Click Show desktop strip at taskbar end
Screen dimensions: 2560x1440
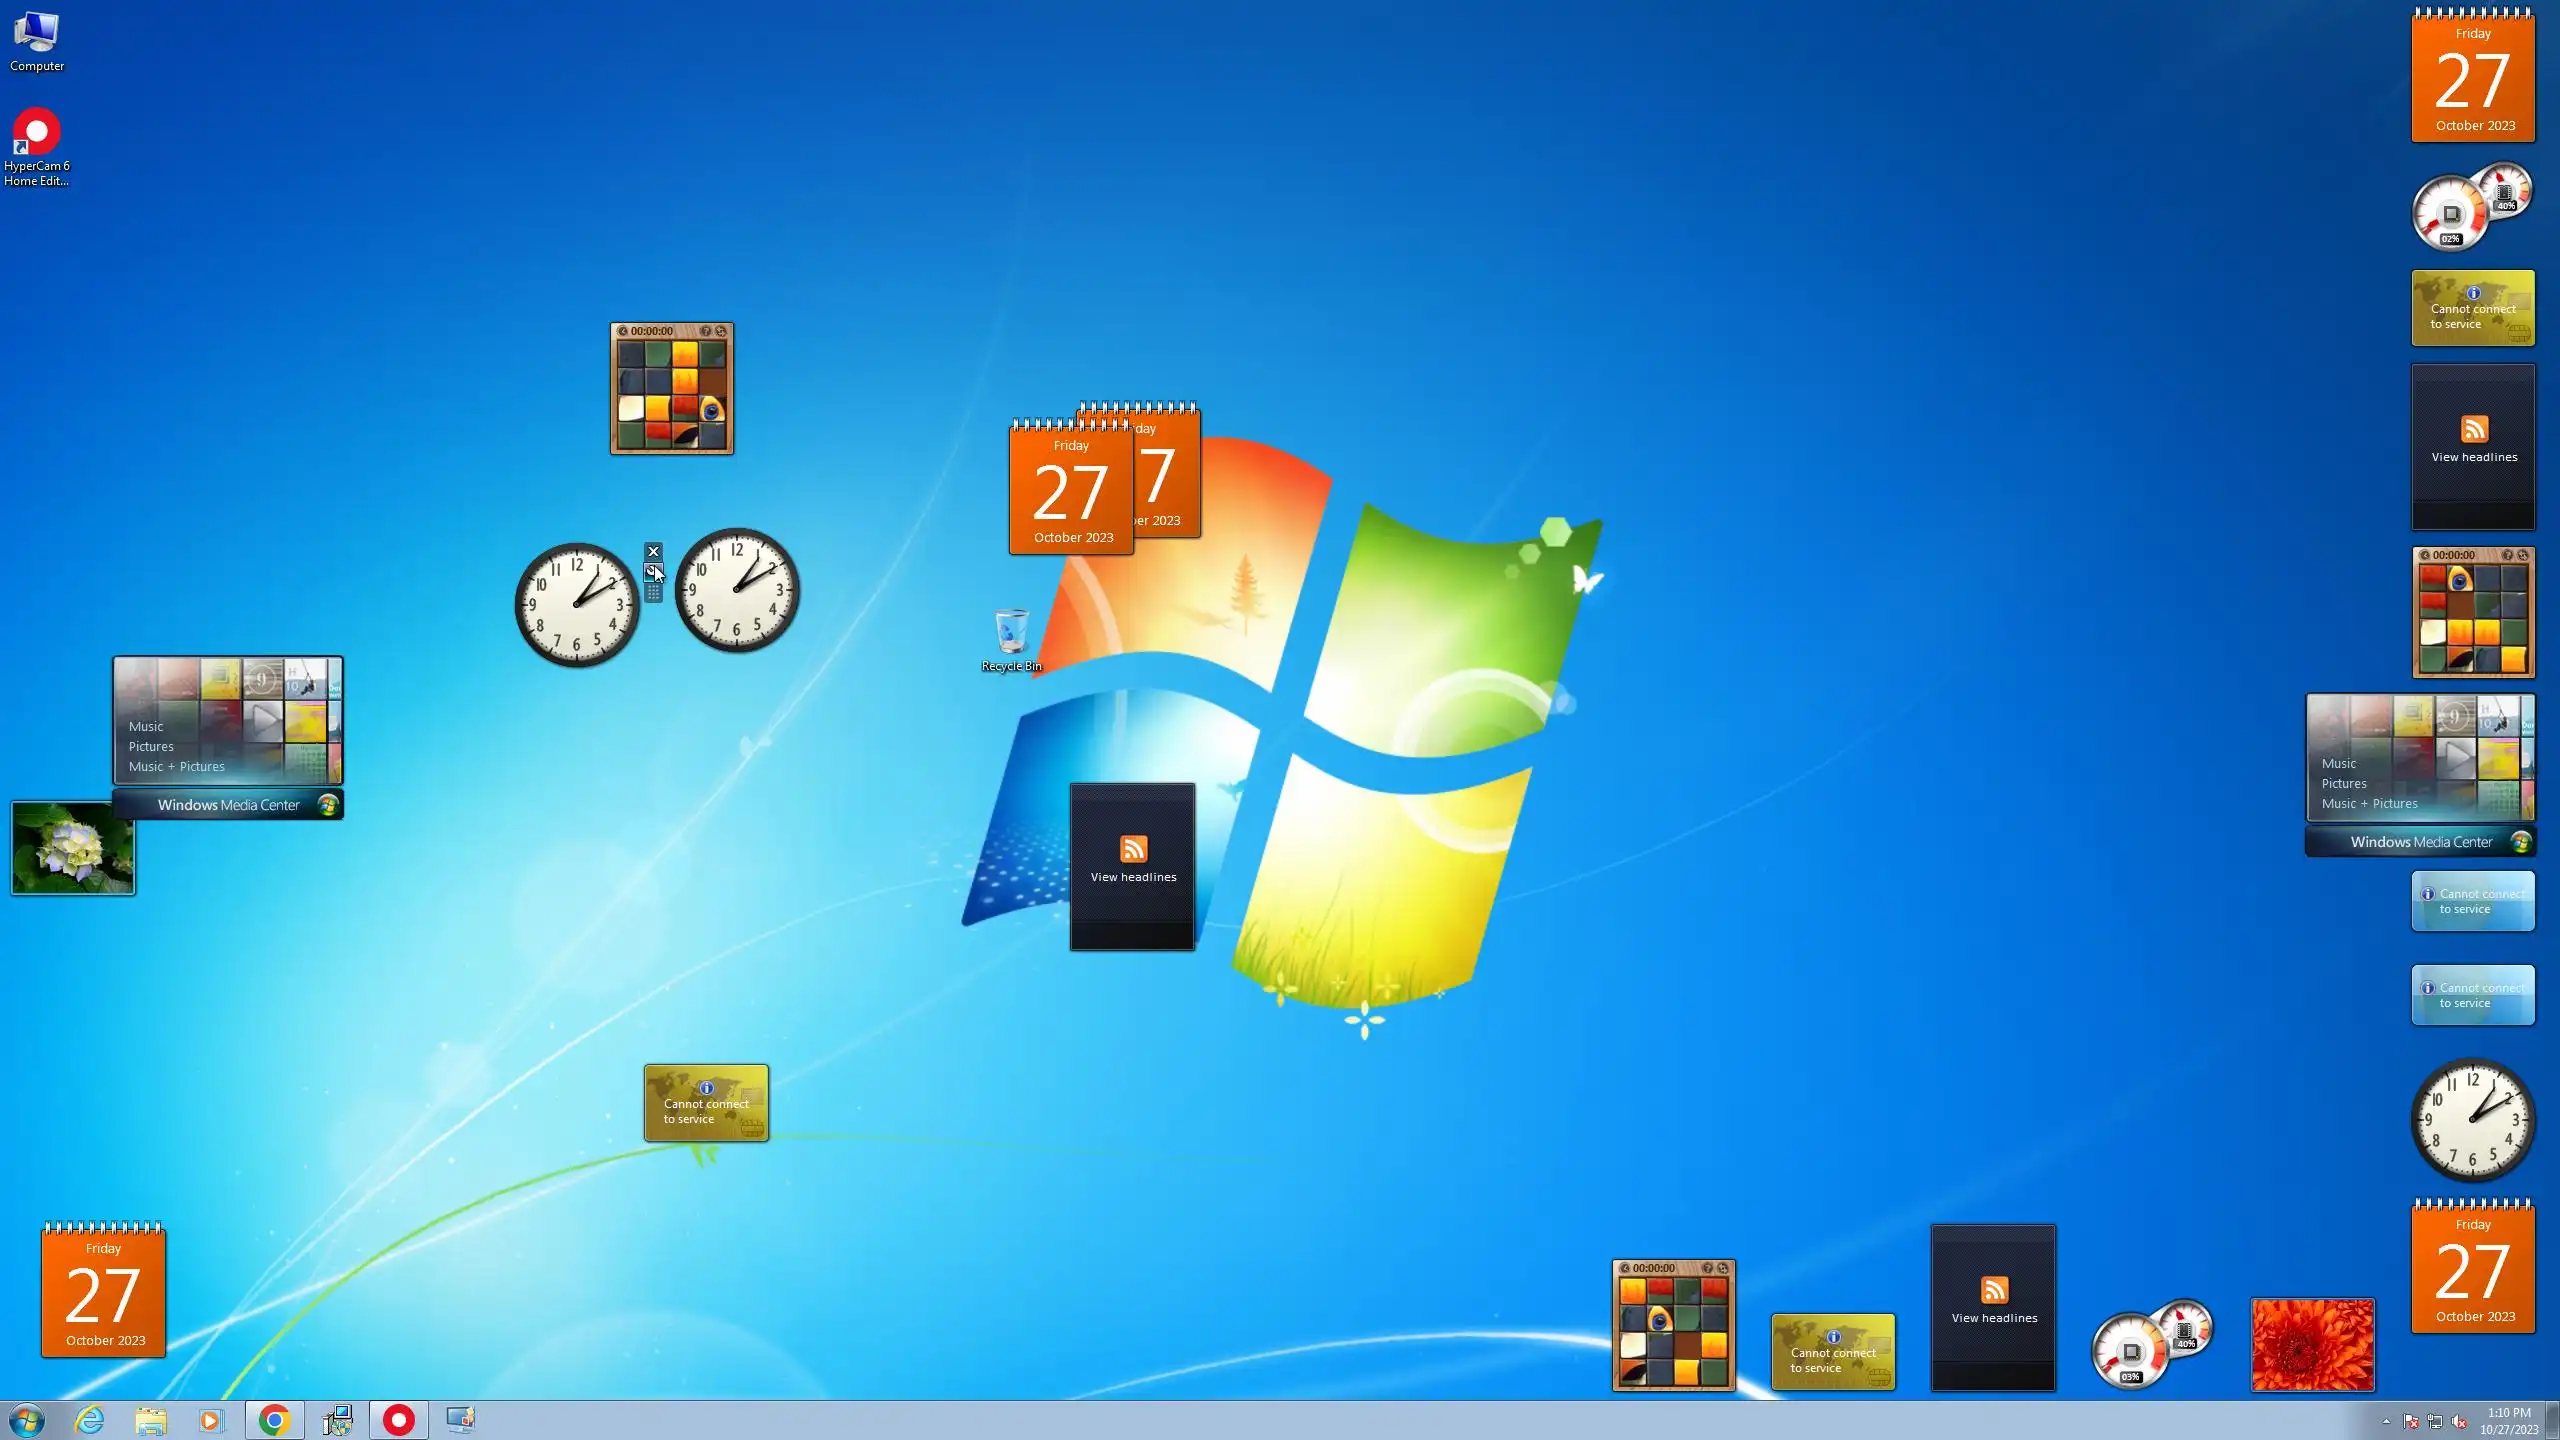(x=2553, y=1420)
